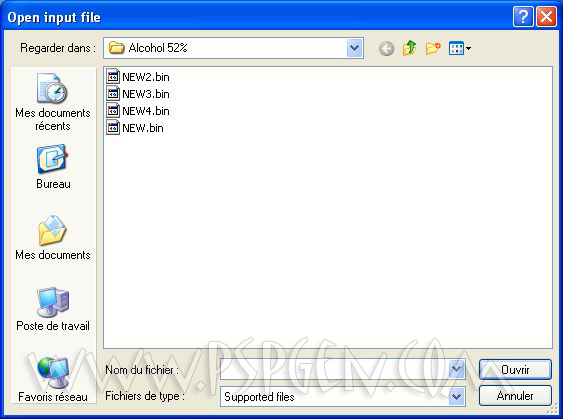Image resolution: width=563 pixels, height=419 pixels.
Task: Click into the Nom du fichier field
Action: pos(335,369)
